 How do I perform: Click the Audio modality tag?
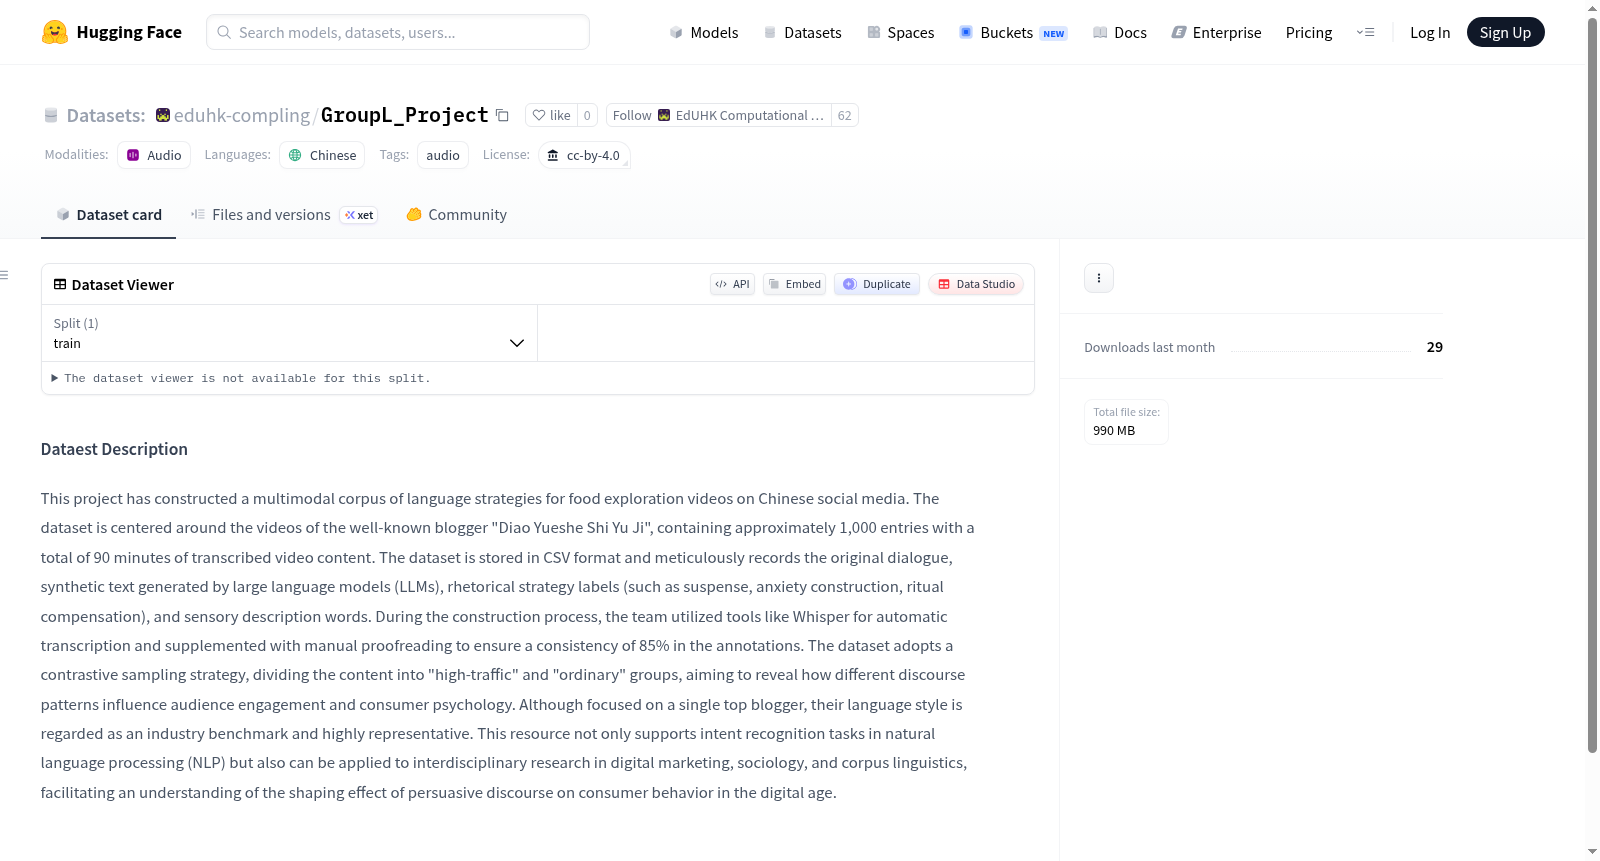click(x=154, y=155)
